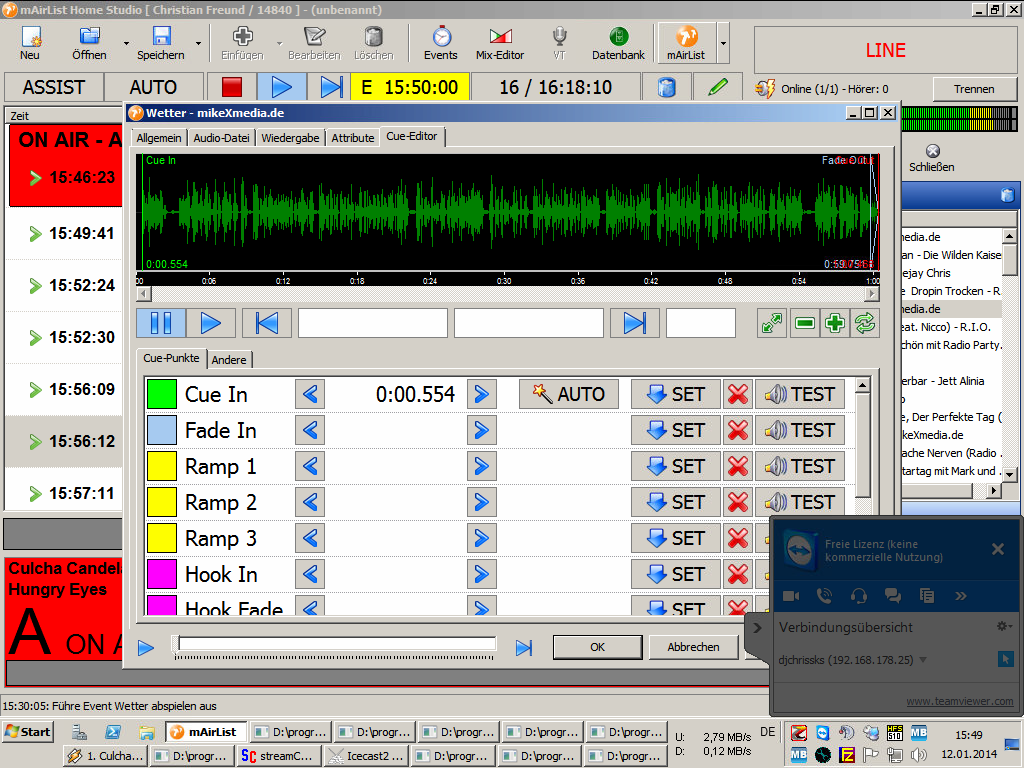The height and width of the screenshot is (768, 1024).
Task: Click the OK button
Action: pyautogui.click(x=598, y=647)
